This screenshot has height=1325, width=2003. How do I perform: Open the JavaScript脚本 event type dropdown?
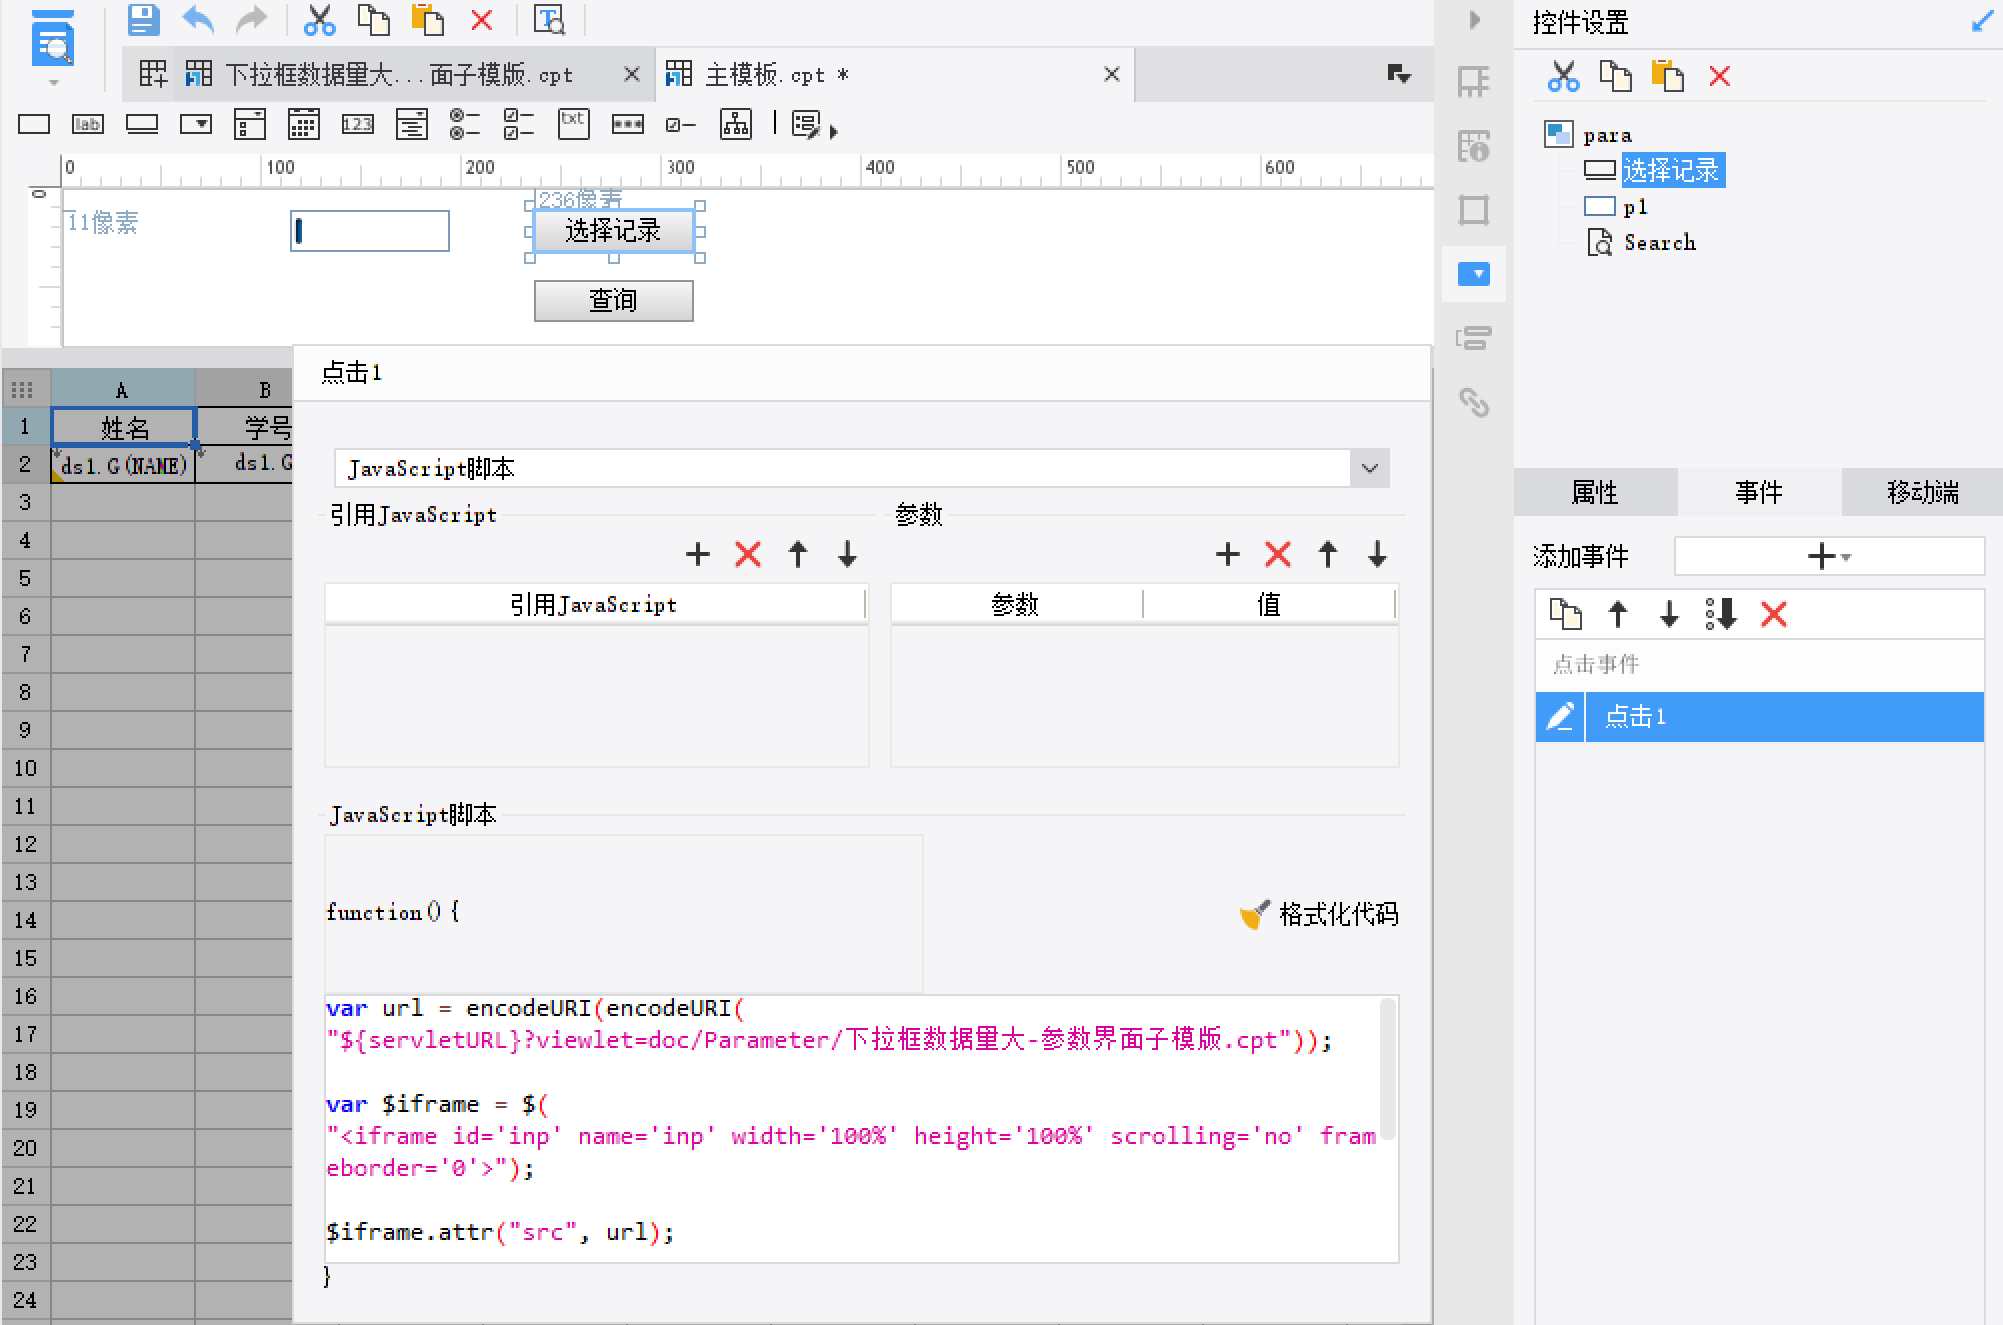coord(1369,468)
